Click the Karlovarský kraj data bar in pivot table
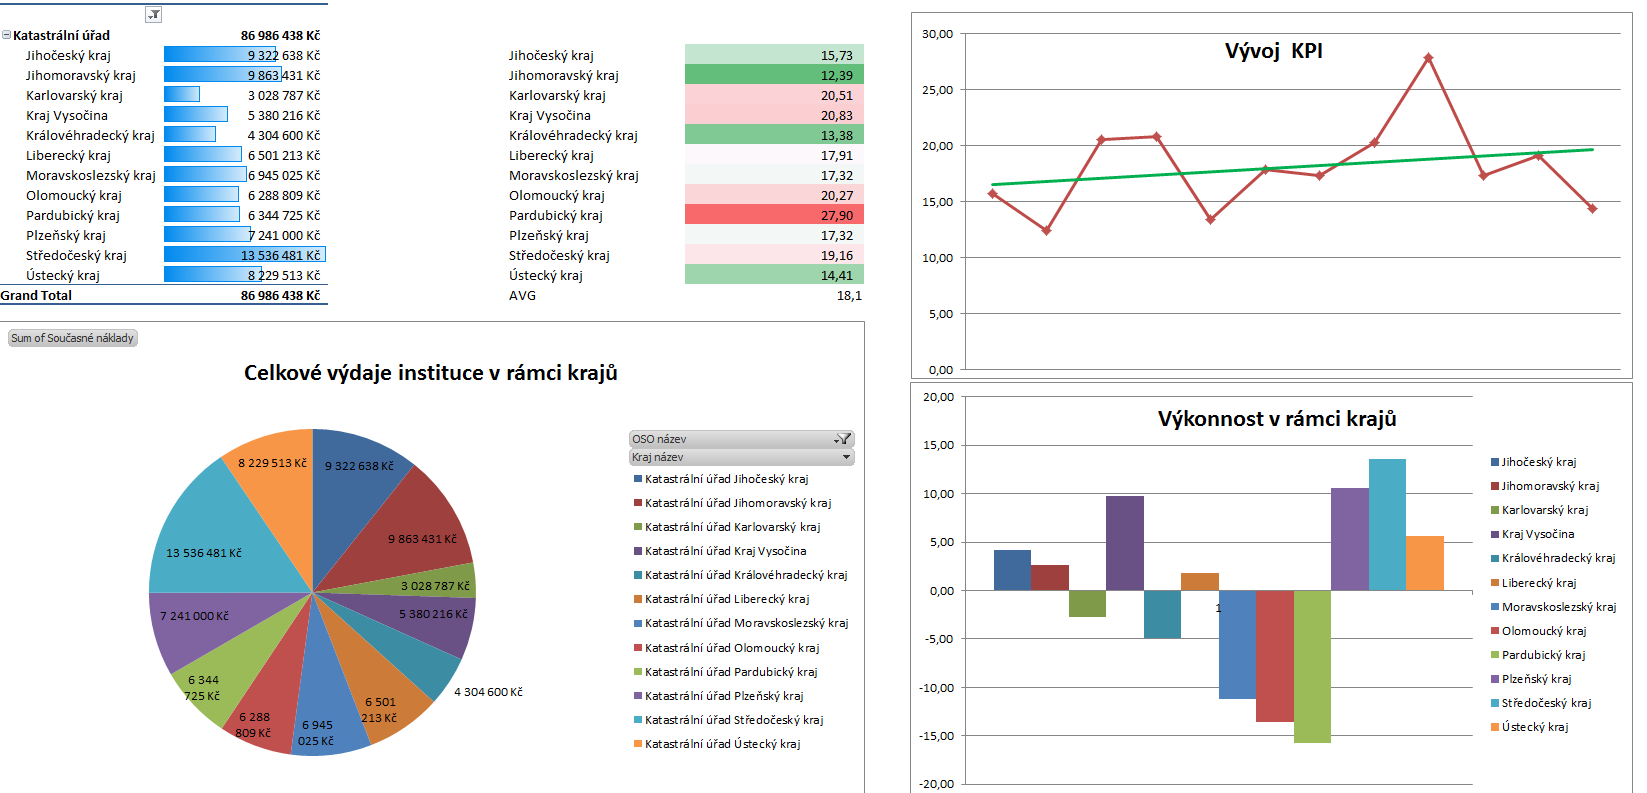This screenshot has height=793, width=1647. pyautogui.click(x=181, y=95)
